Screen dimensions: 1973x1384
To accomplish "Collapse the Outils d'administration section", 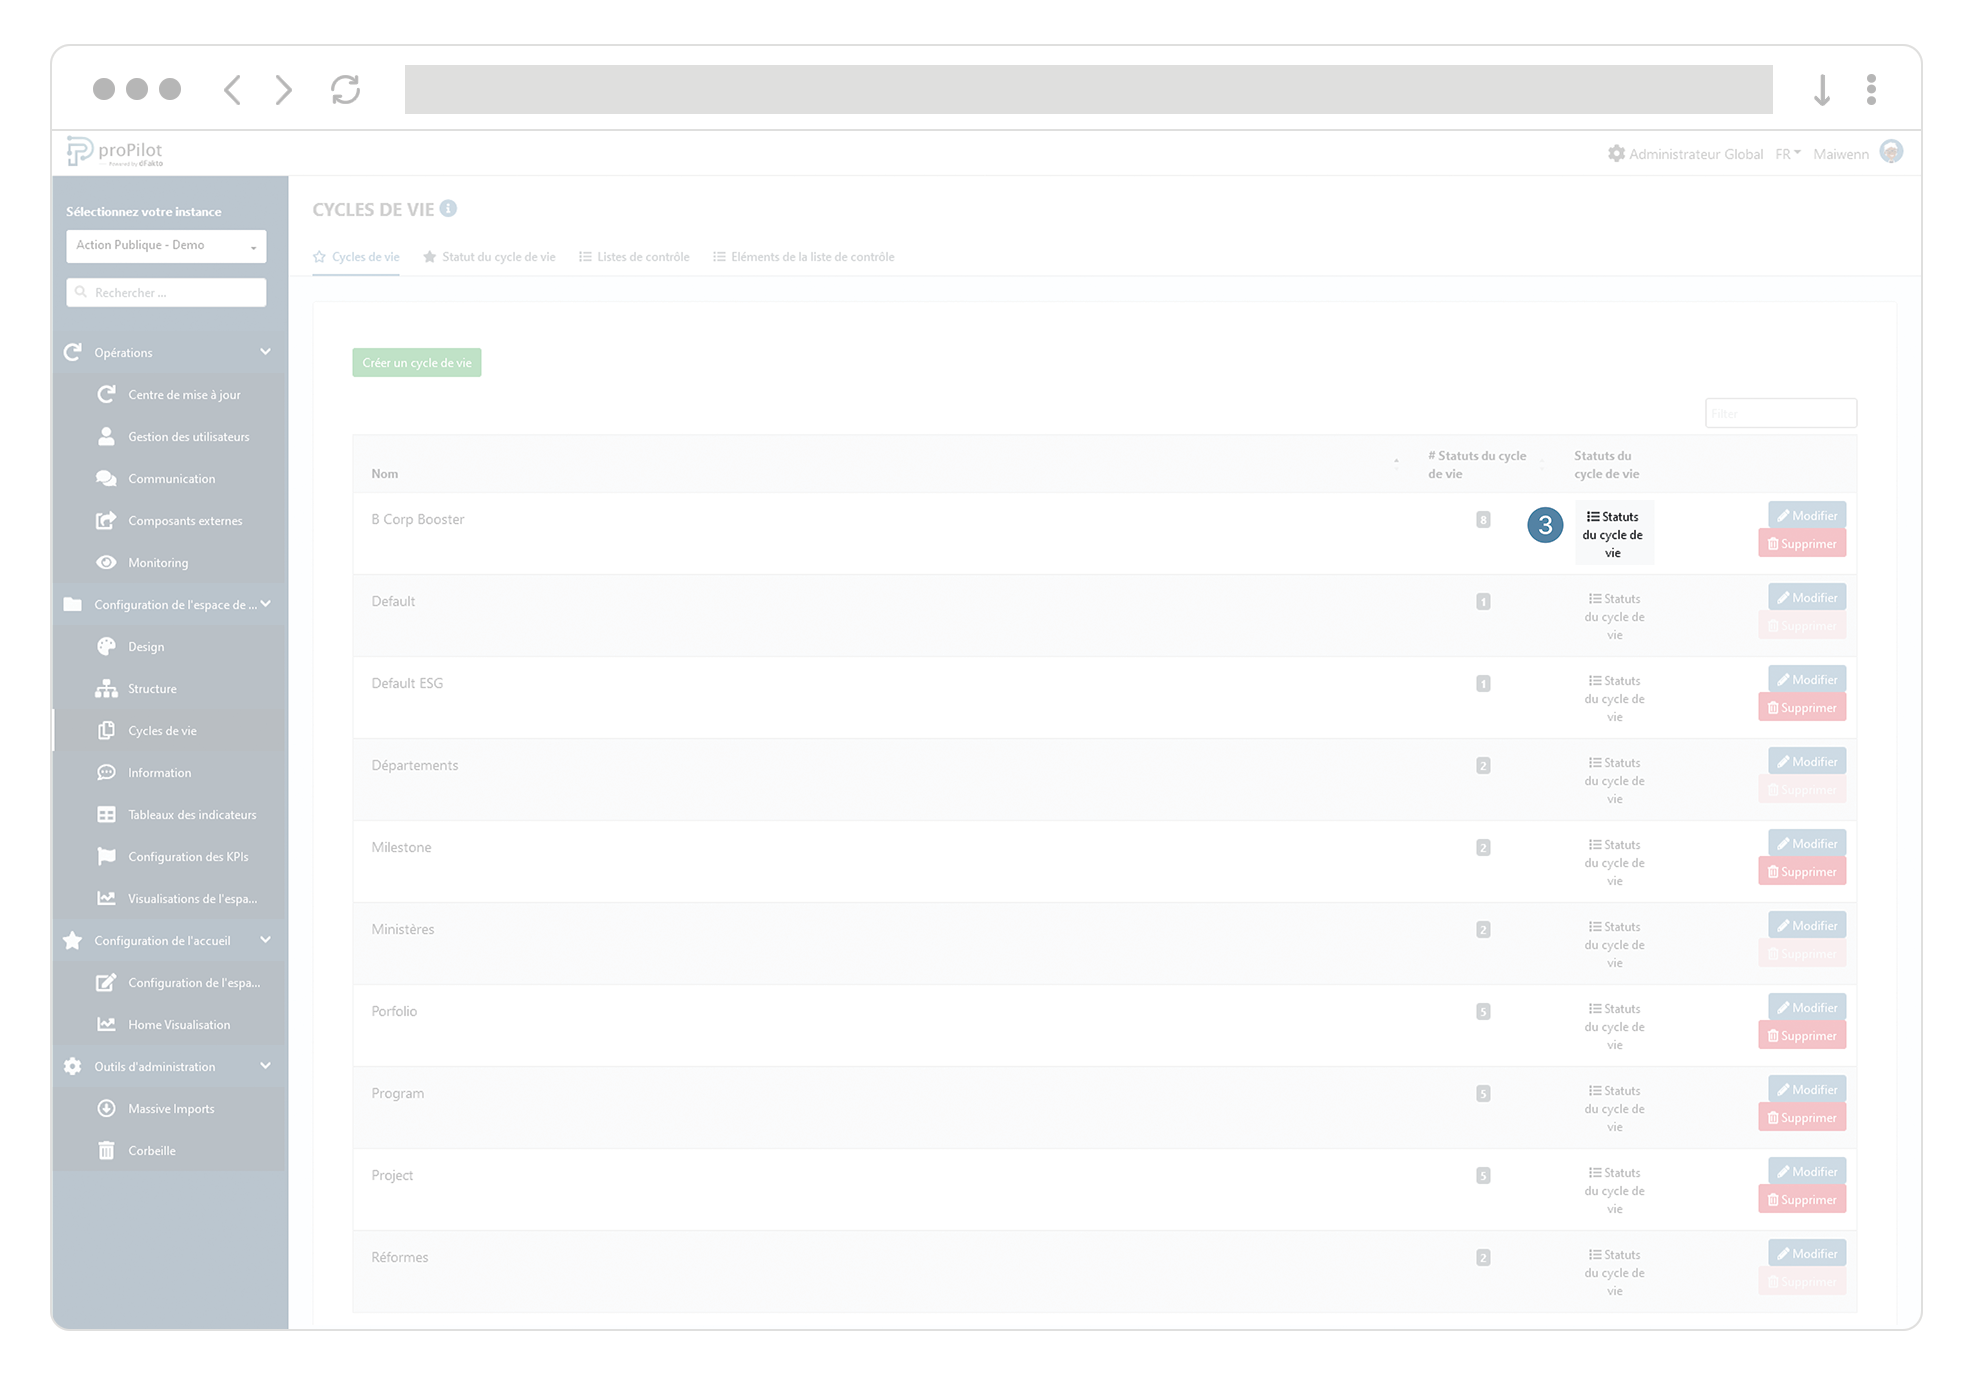I will pos(265,1066).
